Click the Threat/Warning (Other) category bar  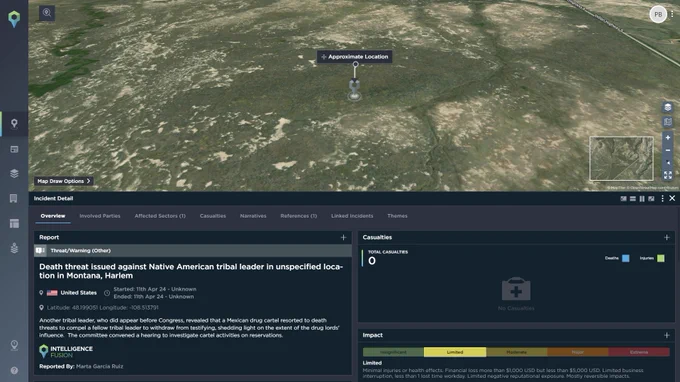193,251
